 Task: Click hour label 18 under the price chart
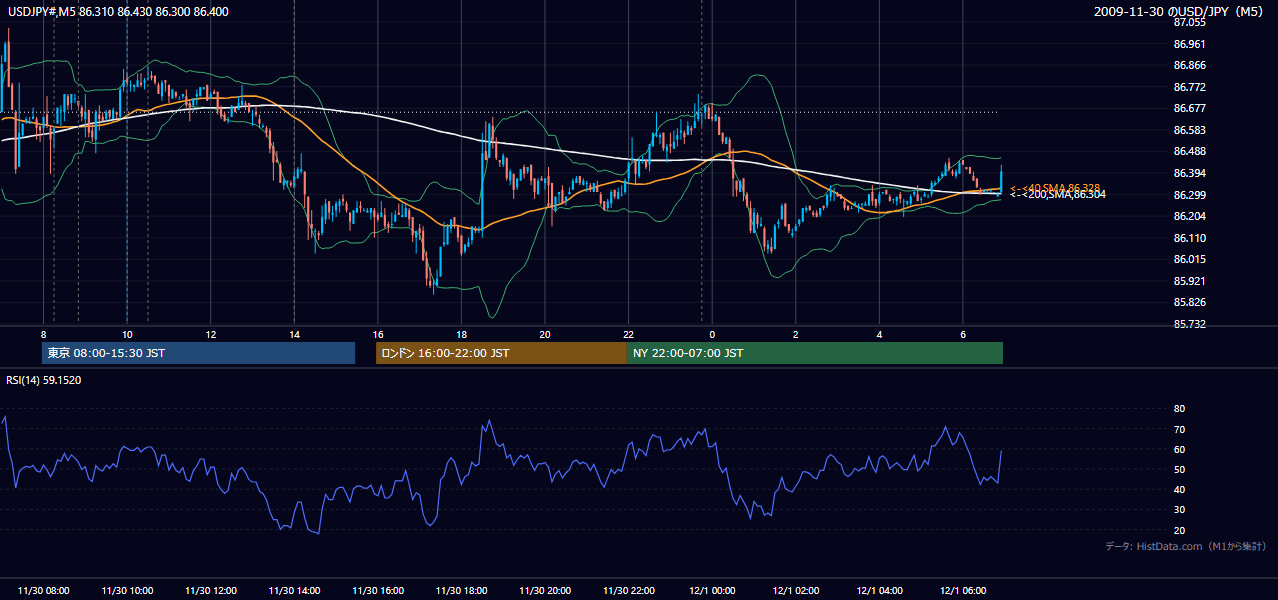click(x=461, y=334)
